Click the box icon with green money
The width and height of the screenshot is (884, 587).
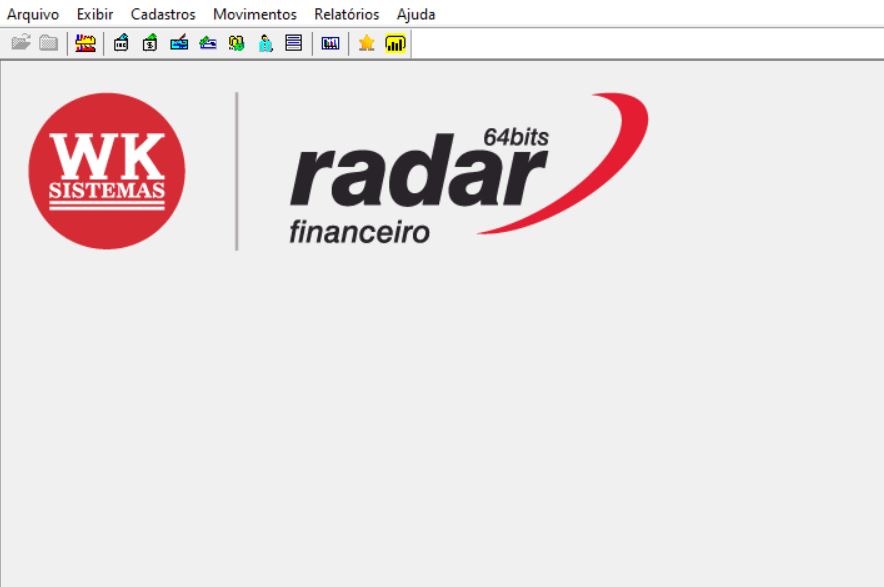click(x=150, y=43)
